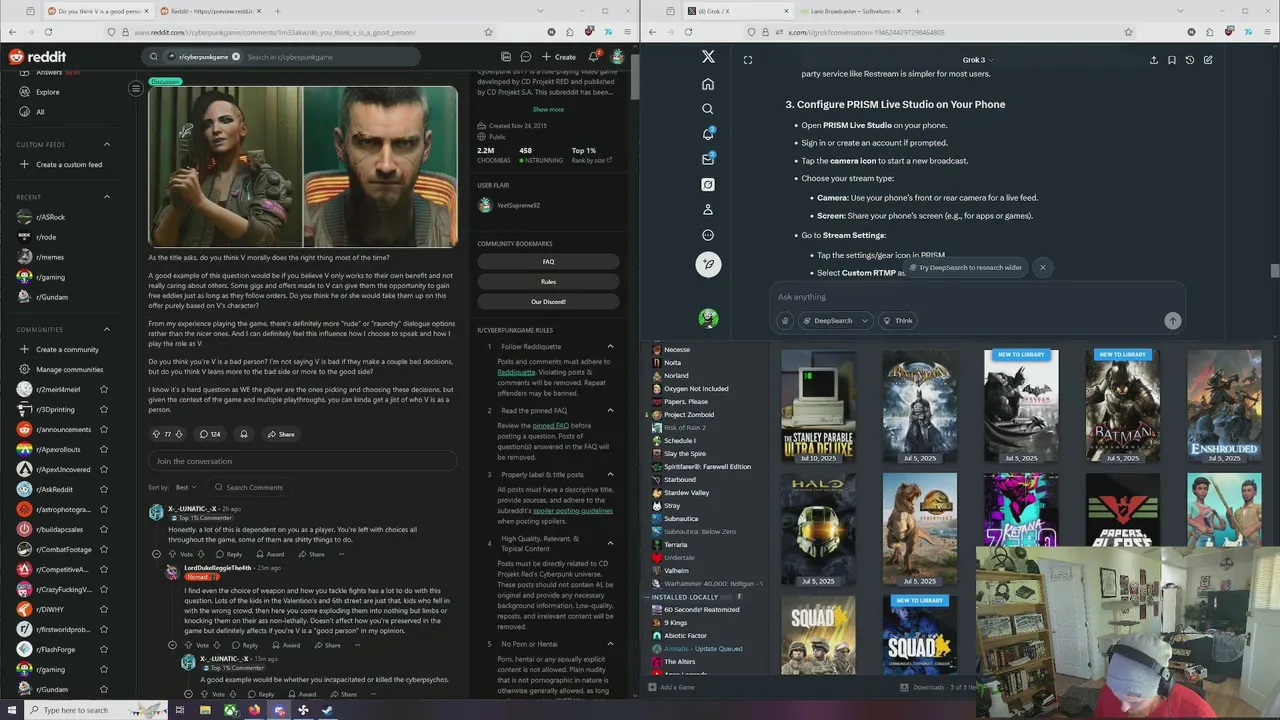Image resolution: width=1280 pixels, height=720 pixels.
Task: Dismiss the Try DeepSearch suggestion
Action: coord(1042,268)
